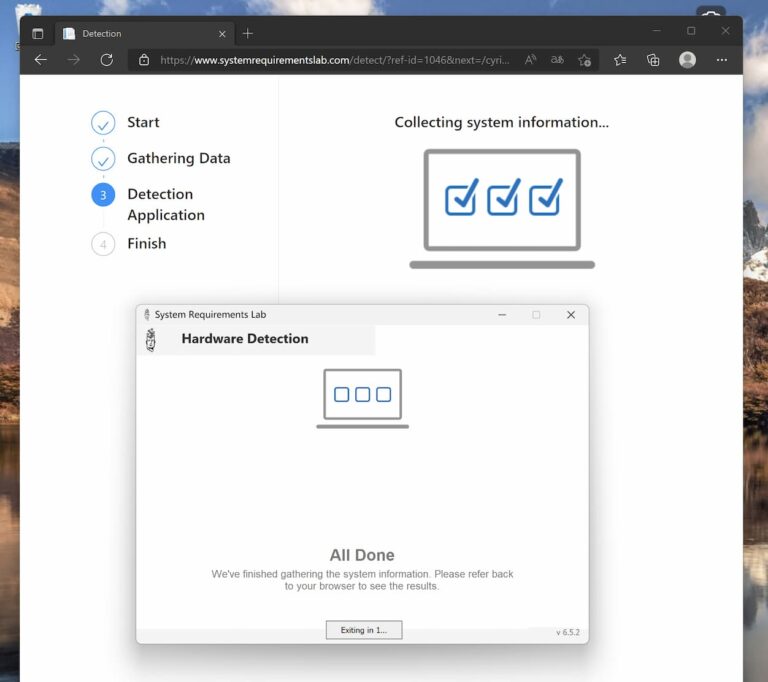Click the Read aloud icon
Viewport: 768px width, 682px height.
[x=530, y=60]
